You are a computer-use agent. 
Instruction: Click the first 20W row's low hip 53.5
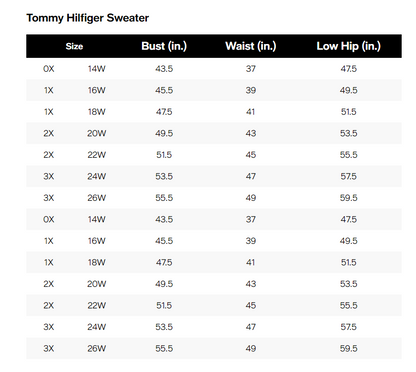pos(349,133)
